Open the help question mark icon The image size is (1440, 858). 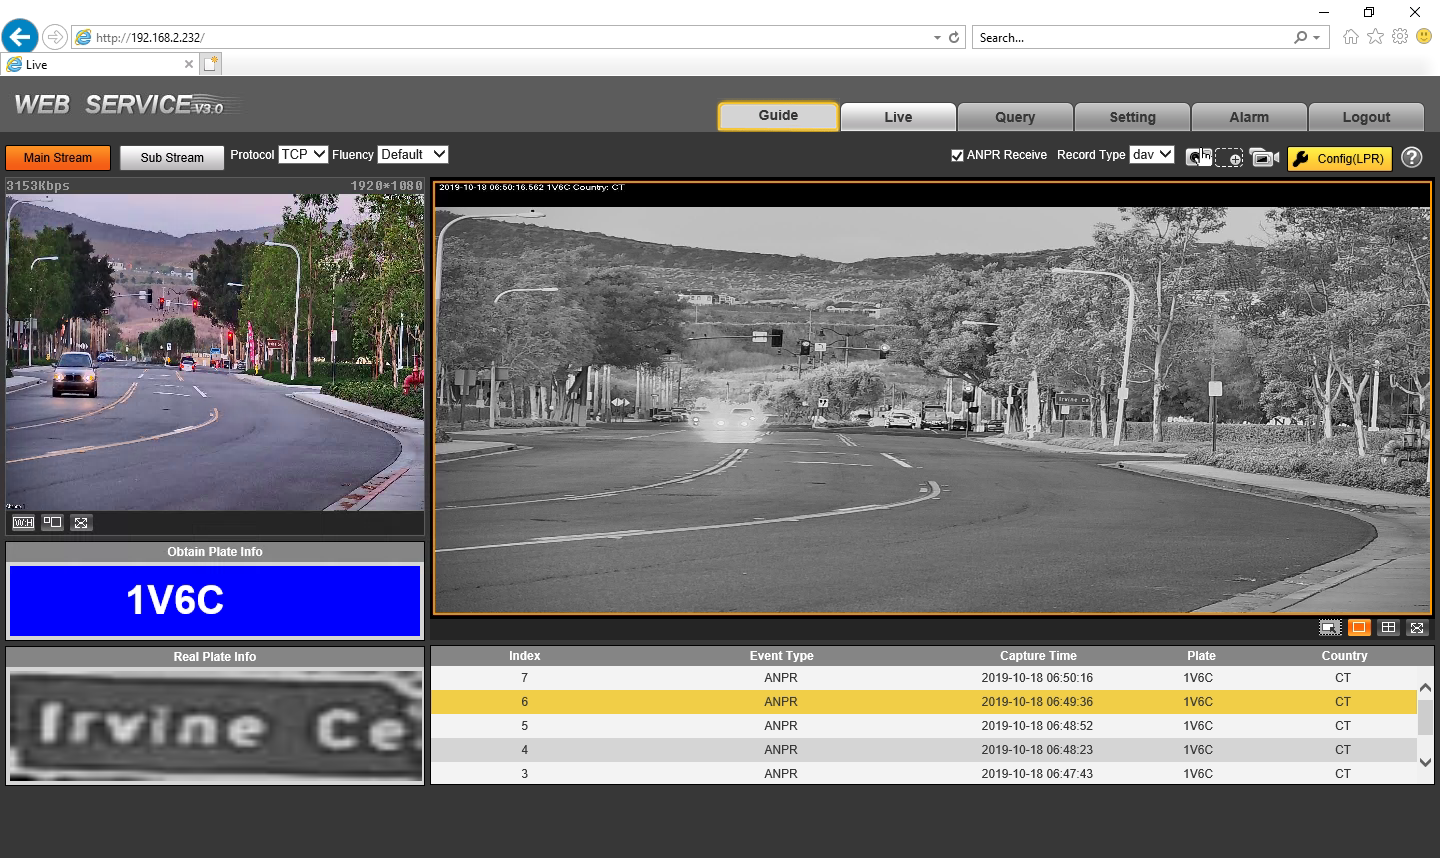pyautogui.click(x=1411, y=157)
